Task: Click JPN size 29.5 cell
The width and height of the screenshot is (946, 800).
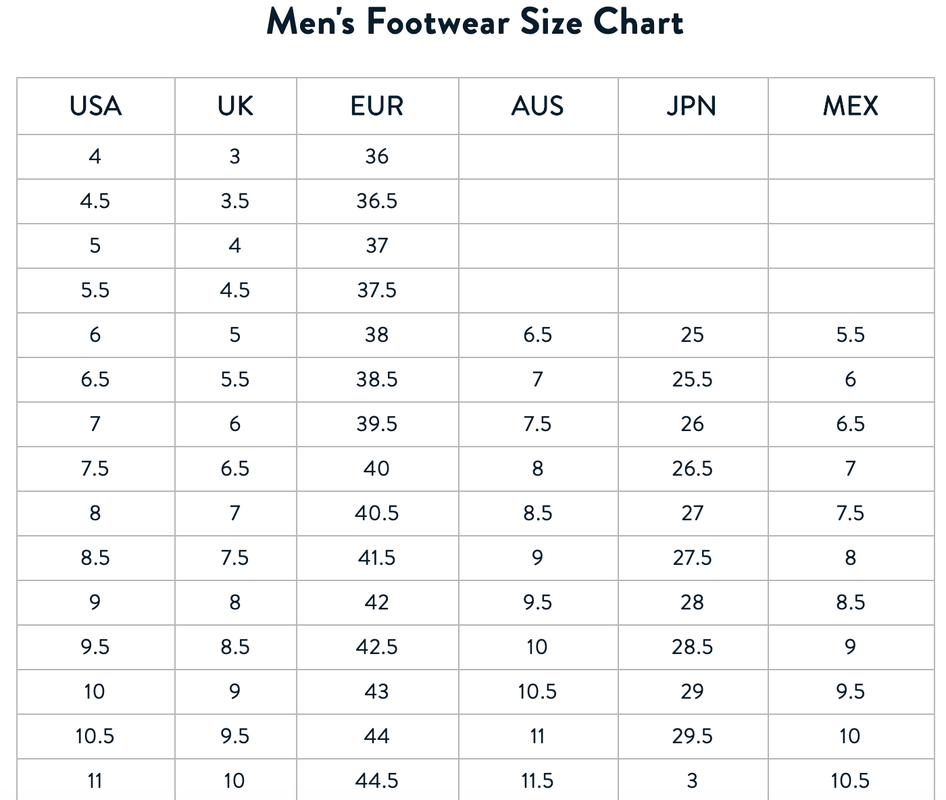Action: tap(692, 737)
